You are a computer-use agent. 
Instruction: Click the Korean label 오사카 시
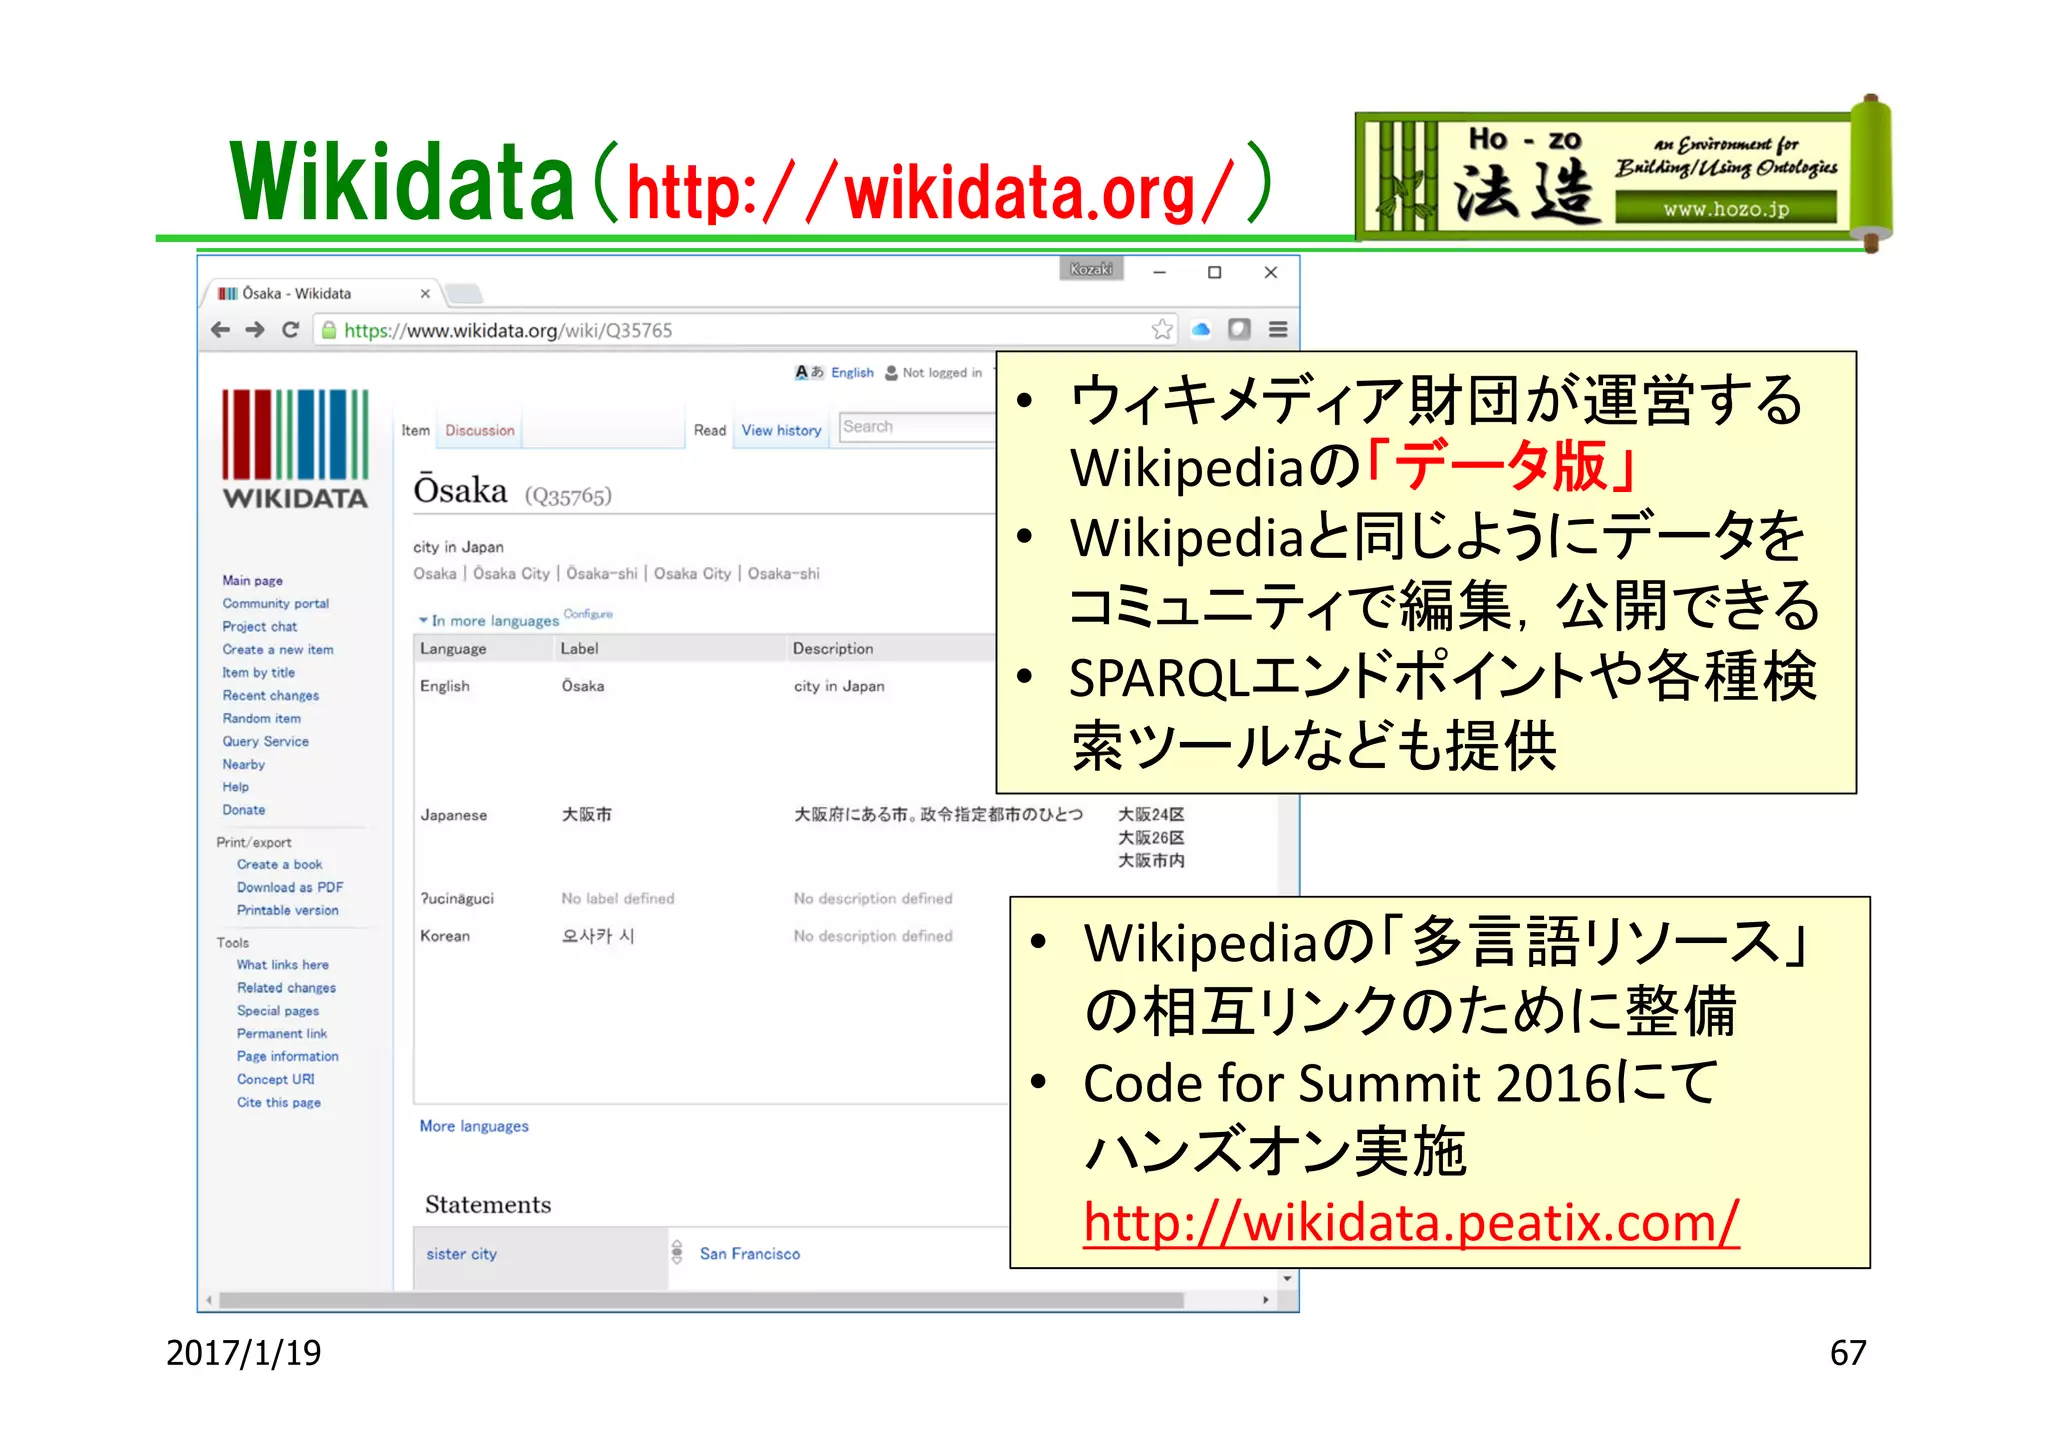[598, 936]
